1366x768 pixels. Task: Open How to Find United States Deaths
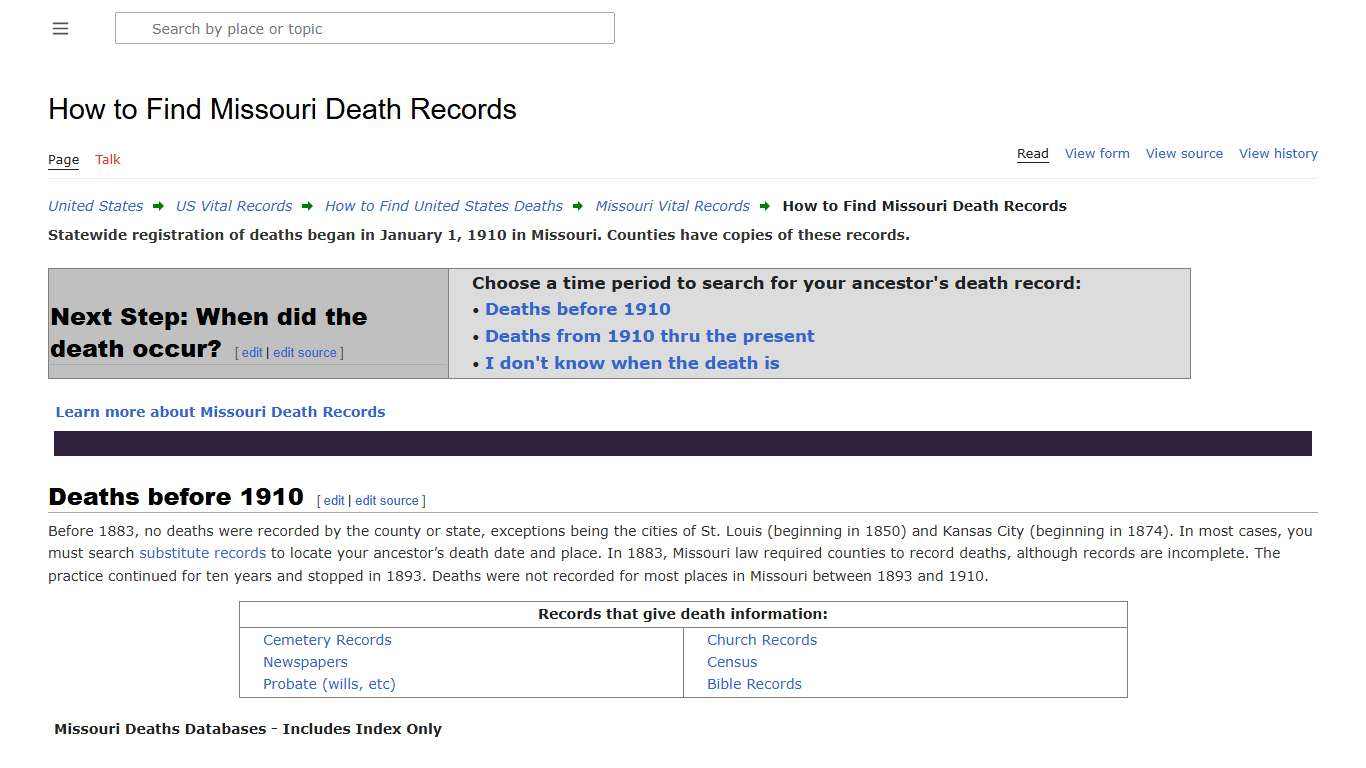point(443,206)
